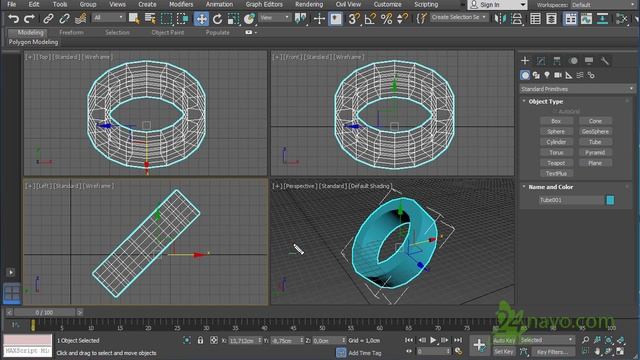Toggle the Percent Snap icon
Screen dimensions: 640x360
386,19
